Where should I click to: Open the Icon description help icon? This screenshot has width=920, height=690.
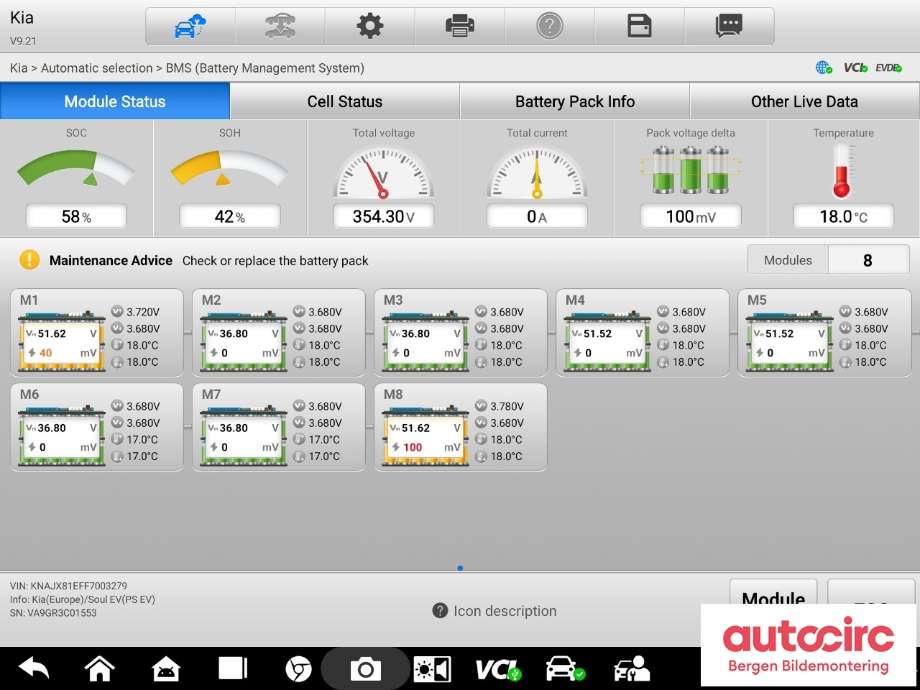pyautogui.click(x=440, y=611)
